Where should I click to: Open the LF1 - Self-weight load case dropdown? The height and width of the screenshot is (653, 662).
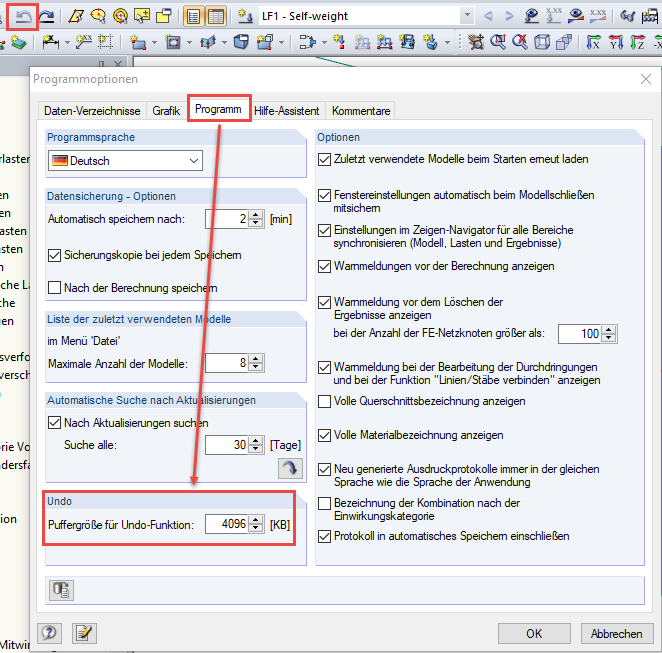467,16
